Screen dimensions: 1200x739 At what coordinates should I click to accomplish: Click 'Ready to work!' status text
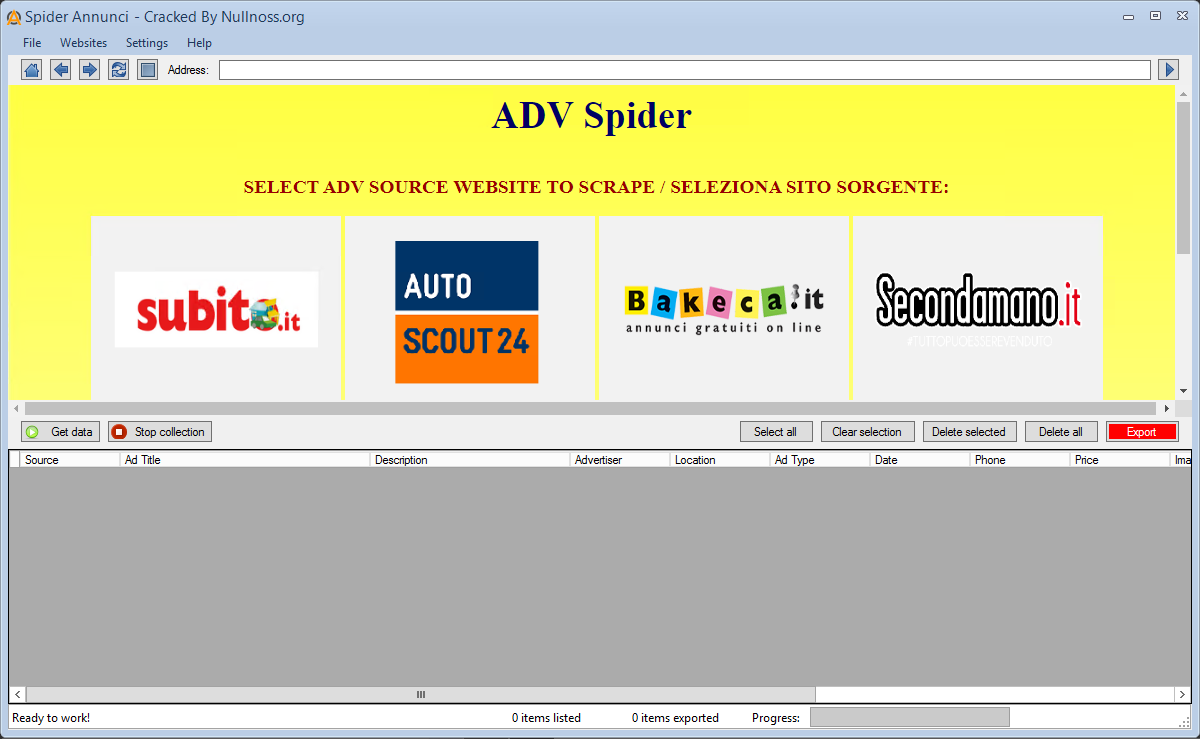click(x=51, y=718)
